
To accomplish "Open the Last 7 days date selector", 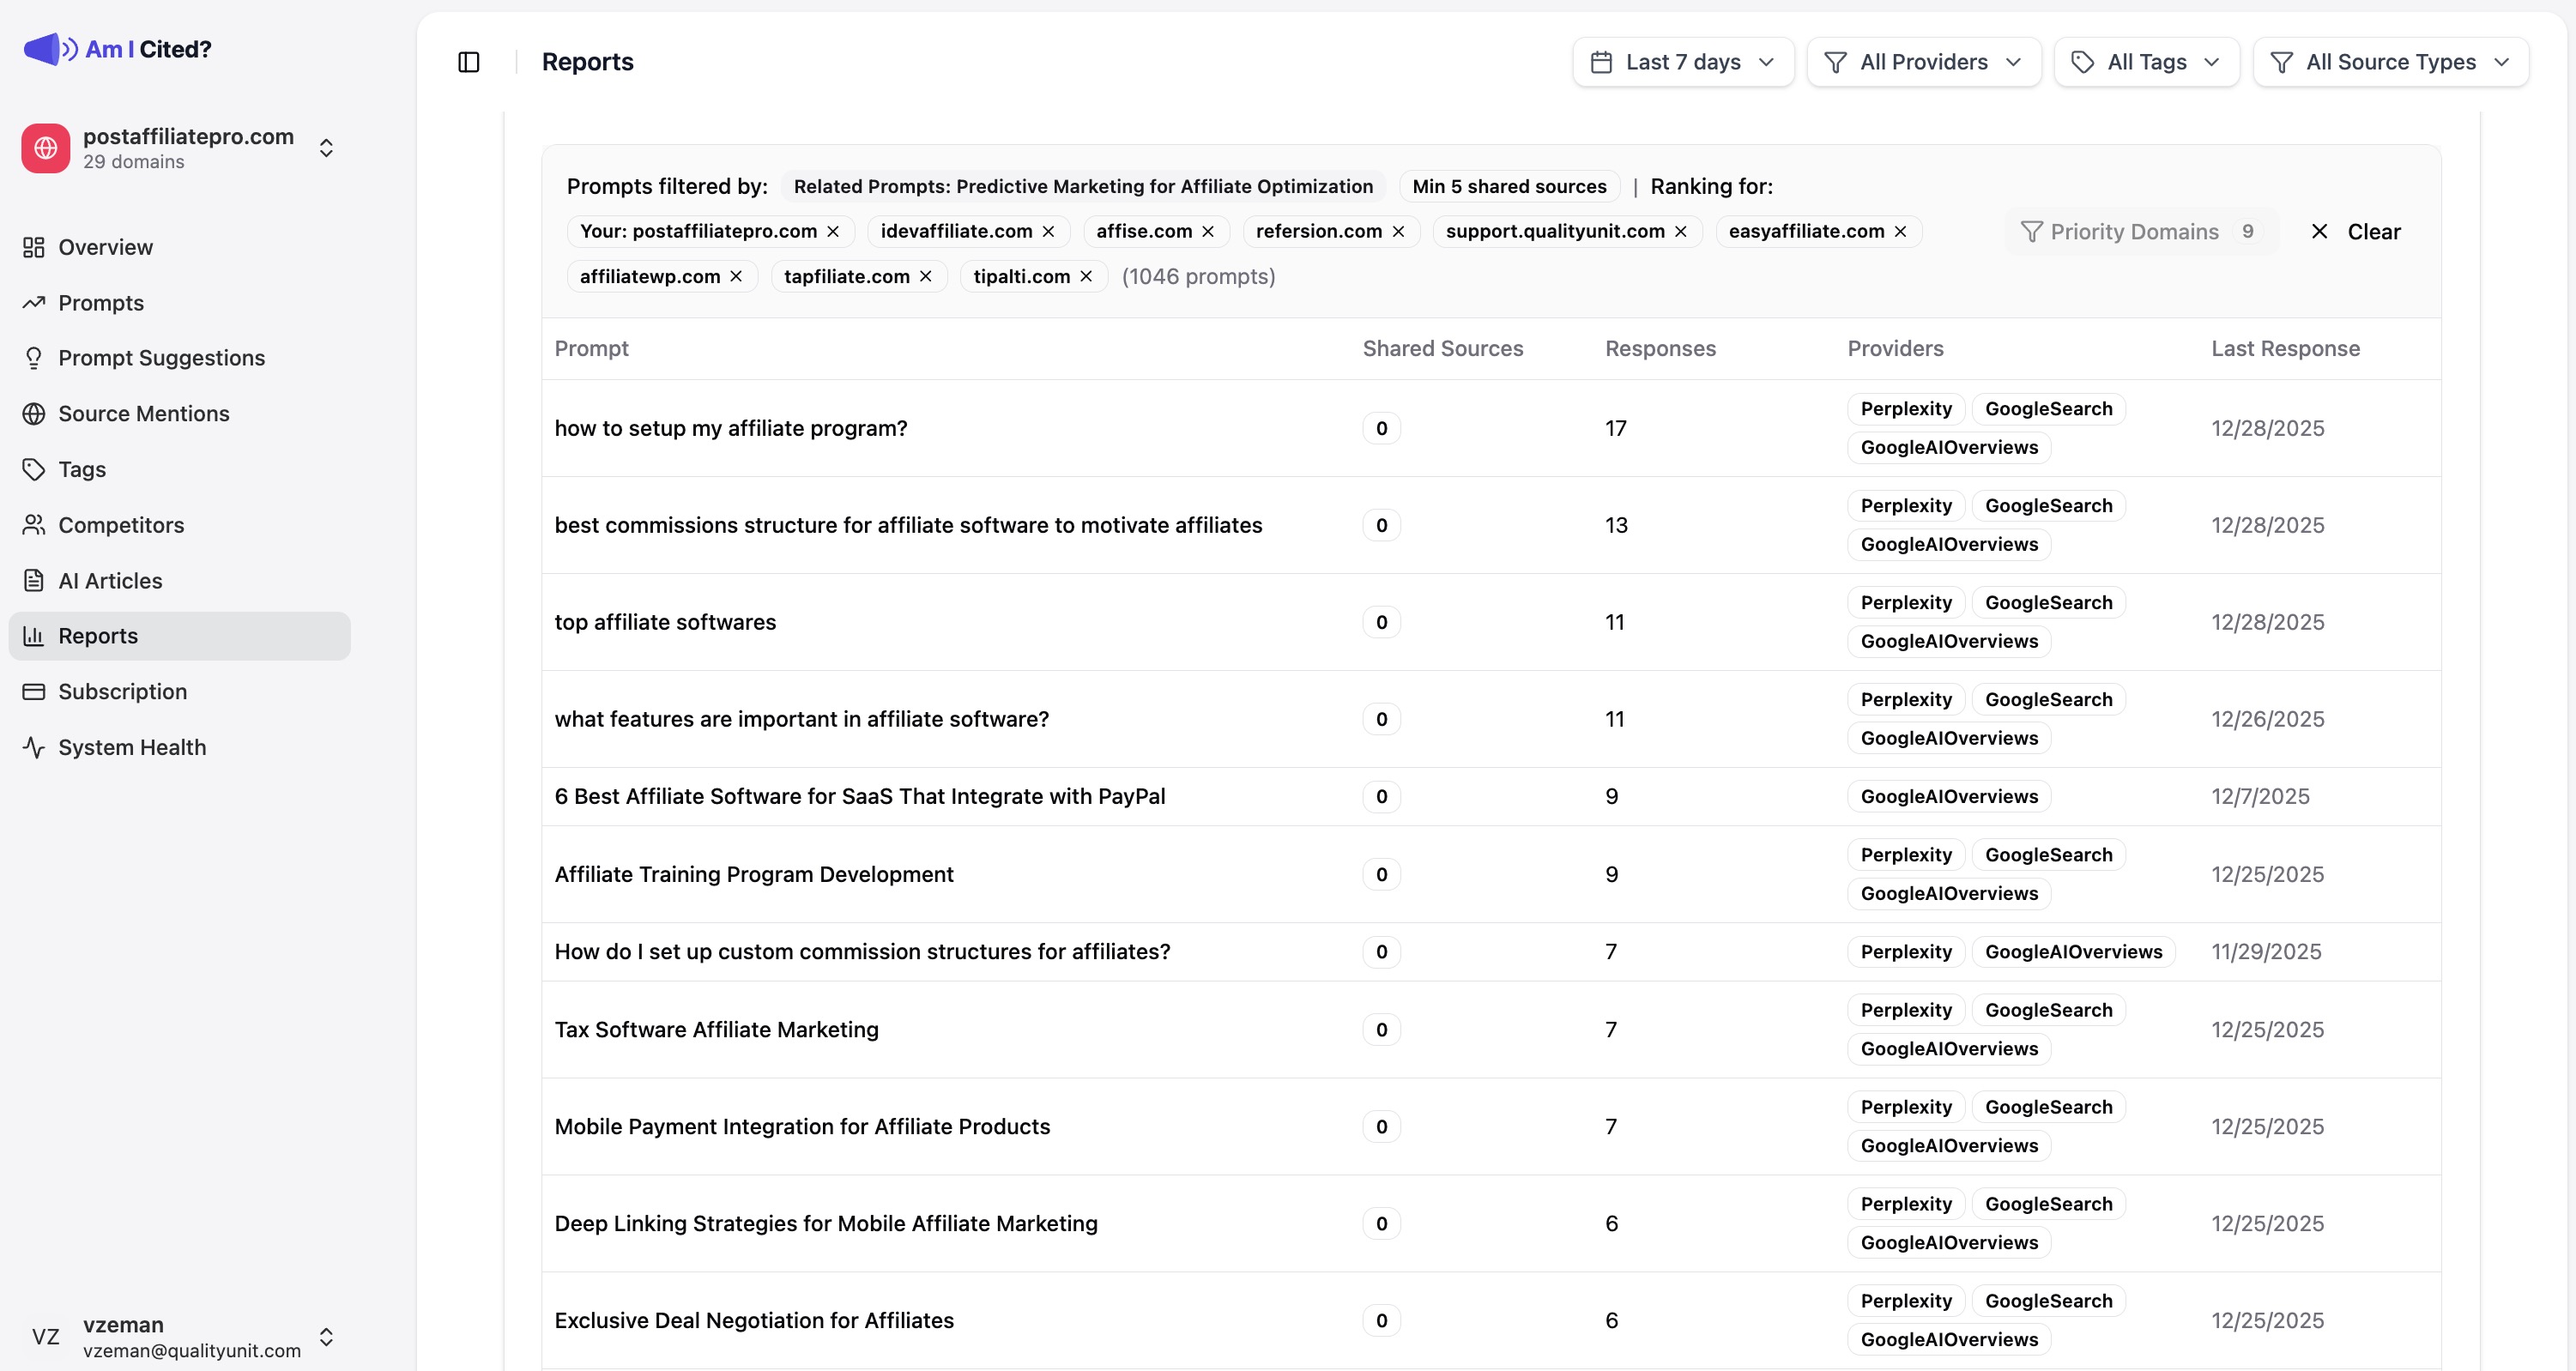I will (x=1682, y=61).
